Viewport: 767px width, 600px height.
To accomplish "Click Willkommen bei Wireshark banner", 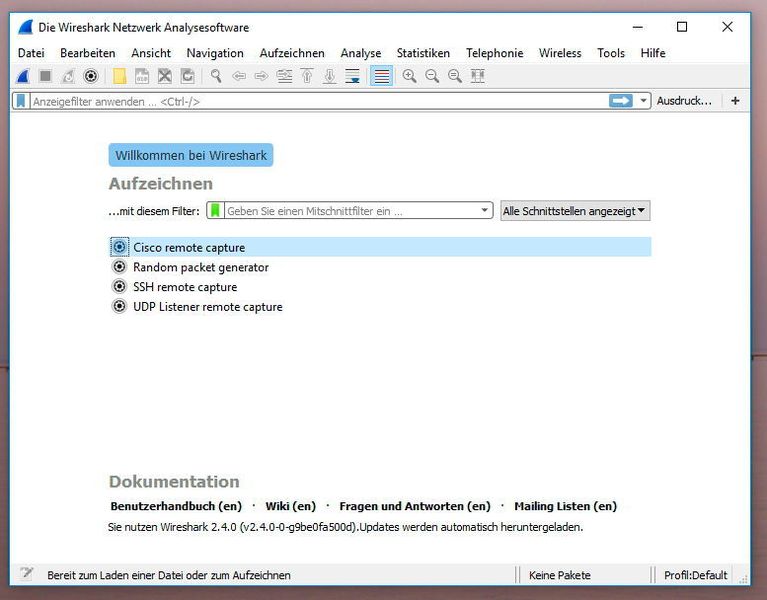I will click(191, 155).
